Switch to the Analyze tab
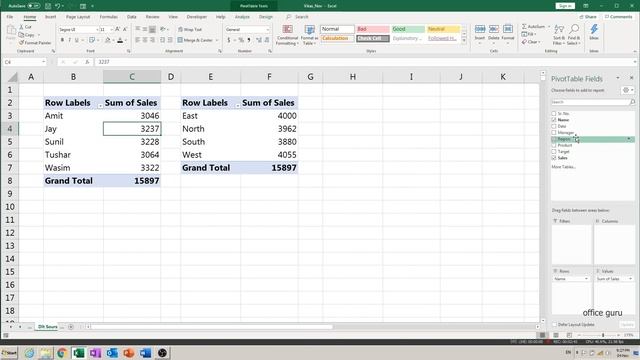The height and width of the screenshot is (360, 640). point(242,17)
